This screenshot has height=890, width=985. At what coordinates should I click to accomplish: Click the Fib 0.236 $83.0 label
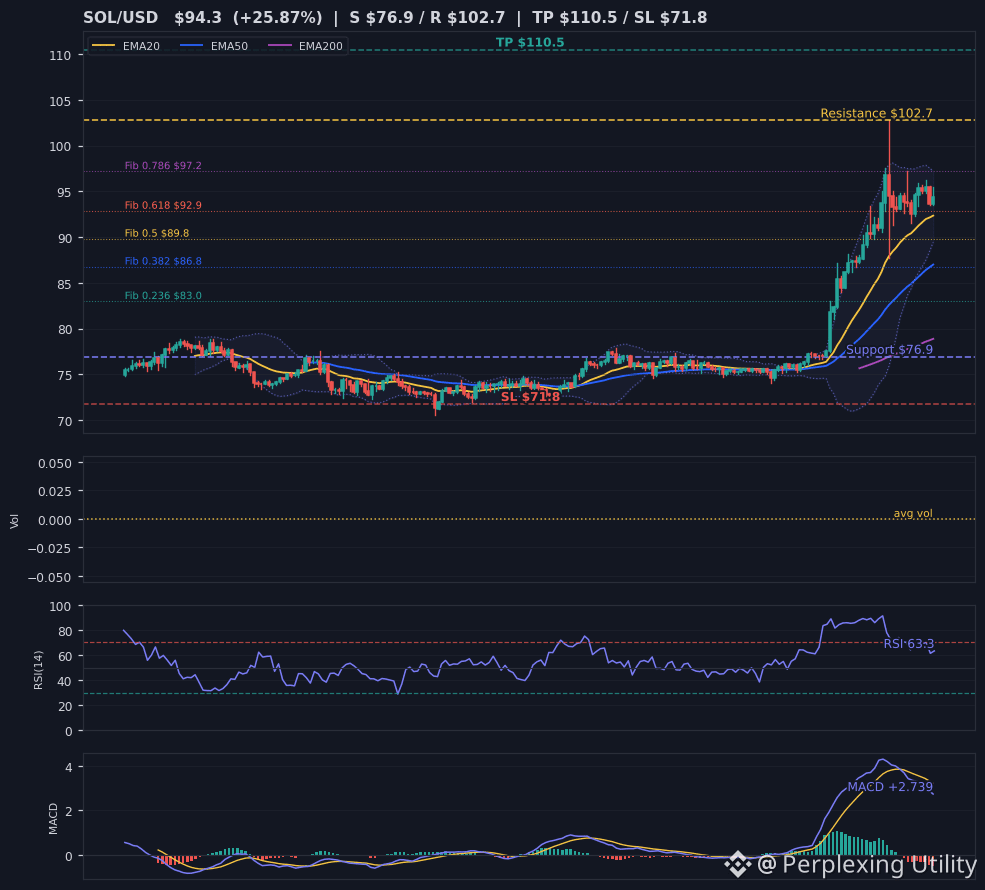click(x=163, y=296)
